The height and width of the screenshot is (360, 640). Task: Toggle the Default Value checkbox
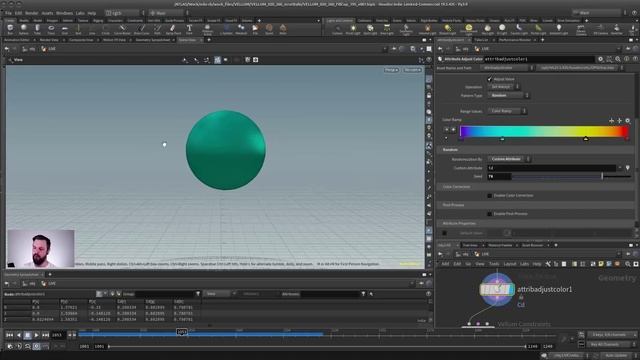coord(444,233)
